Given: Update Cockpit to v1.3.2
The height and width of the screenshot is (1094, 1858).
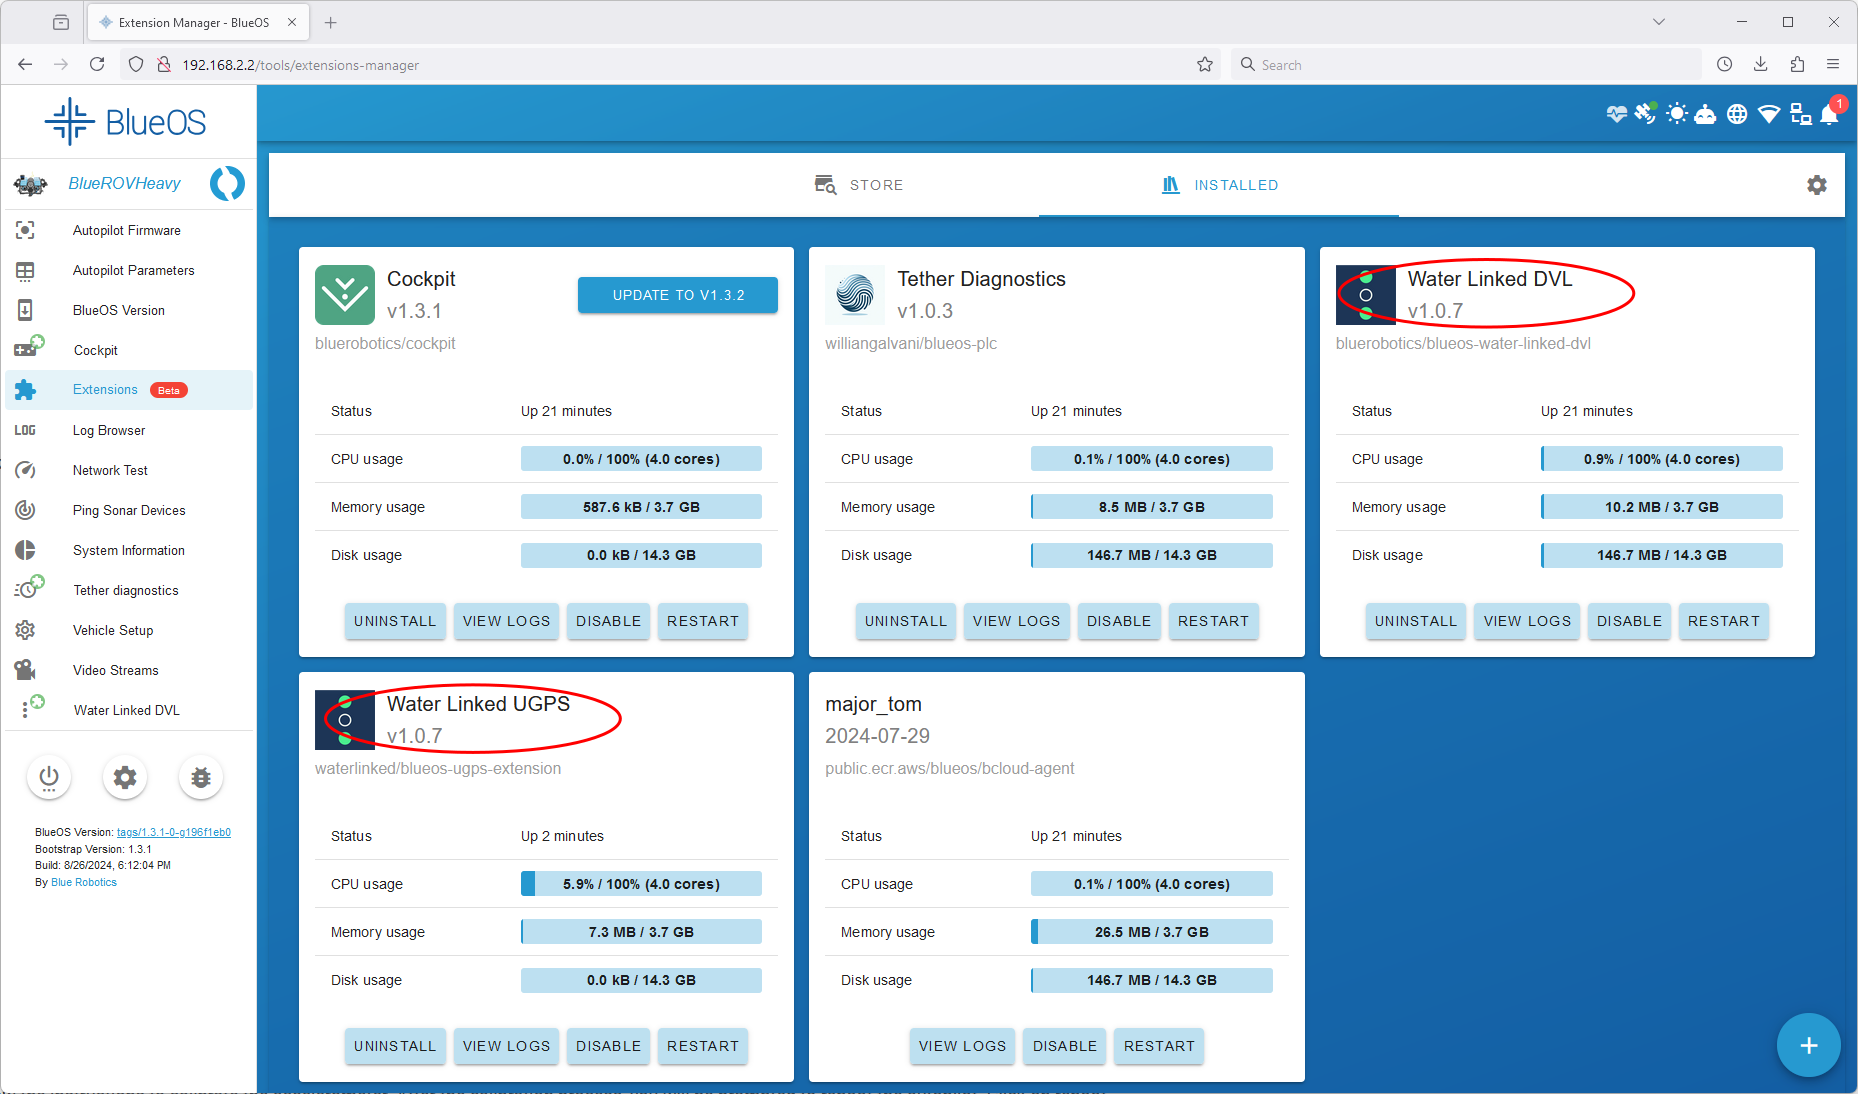Looking at the screenshot, I should (x=678, y=295).
